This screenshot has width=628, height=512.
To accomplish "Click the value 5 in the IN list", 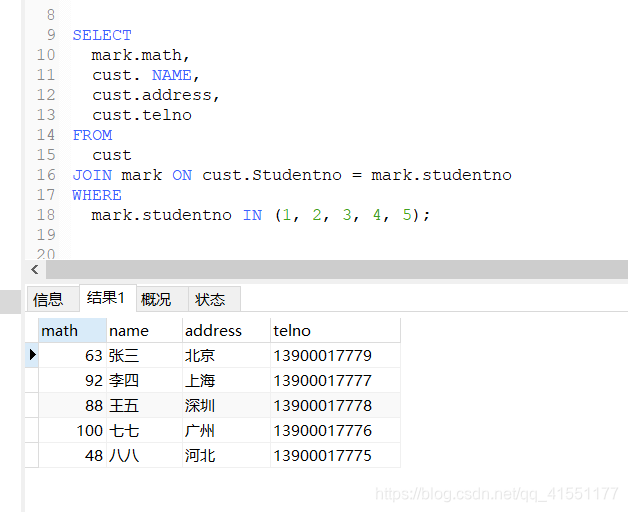I will (407, 215).
